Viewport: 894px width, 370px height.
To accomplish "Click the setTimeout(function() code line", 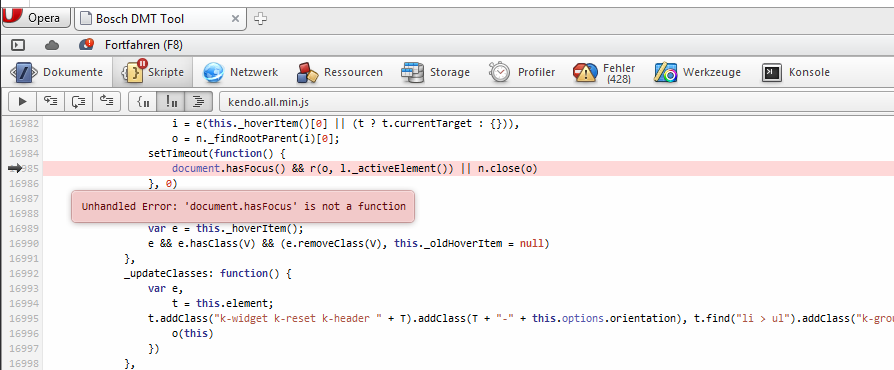I will tap(216, 153).
